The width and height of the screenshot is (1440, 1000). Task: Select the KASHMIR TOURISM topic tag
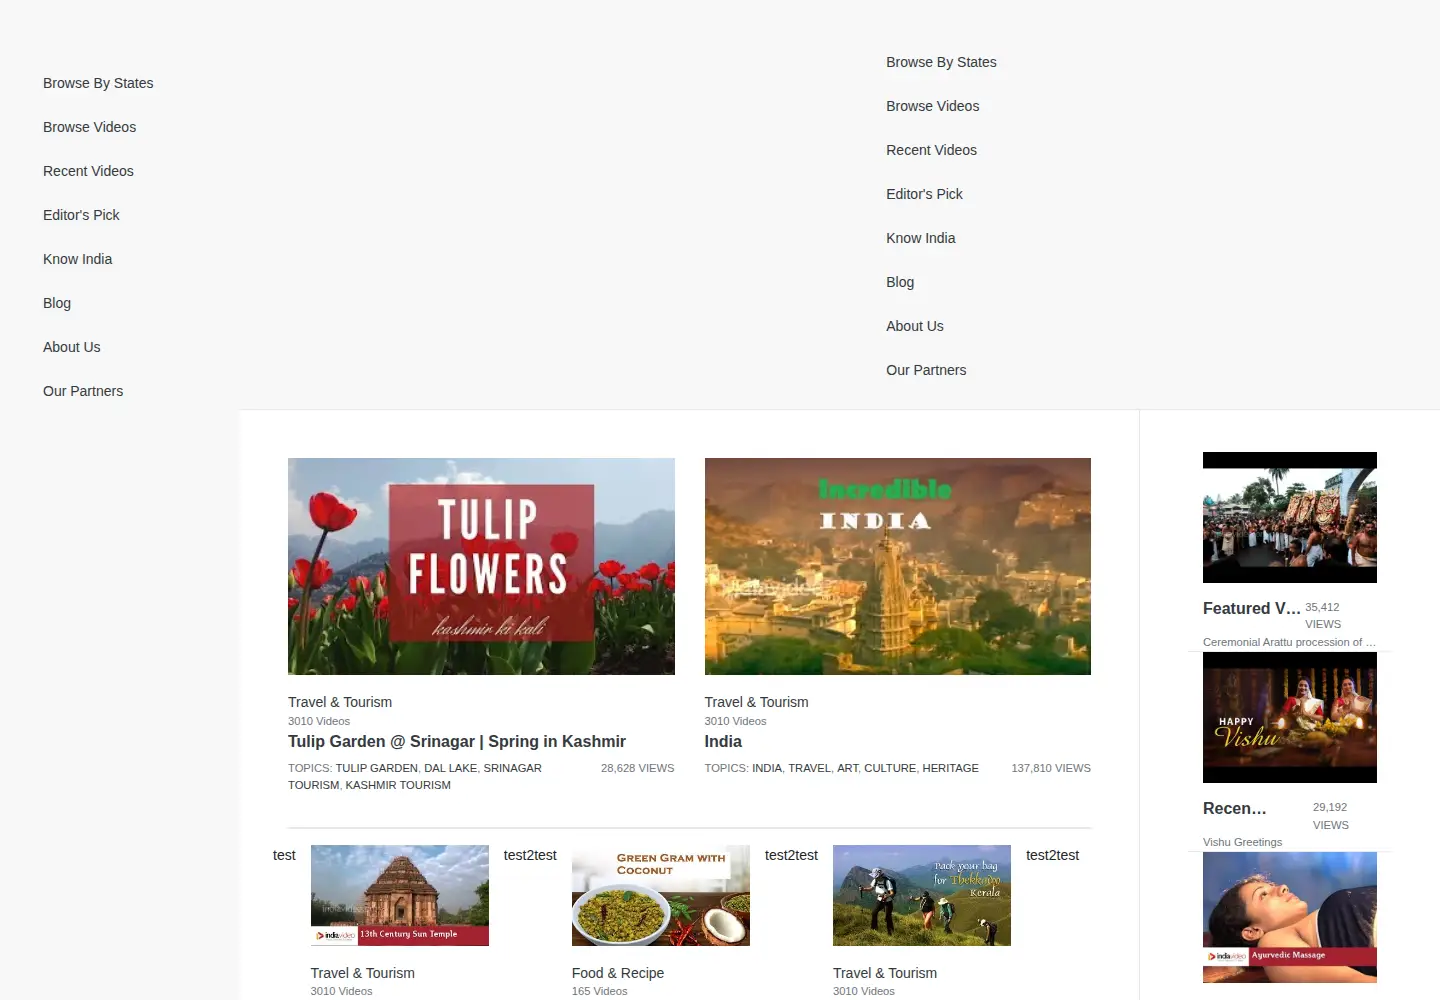point(398,785)
